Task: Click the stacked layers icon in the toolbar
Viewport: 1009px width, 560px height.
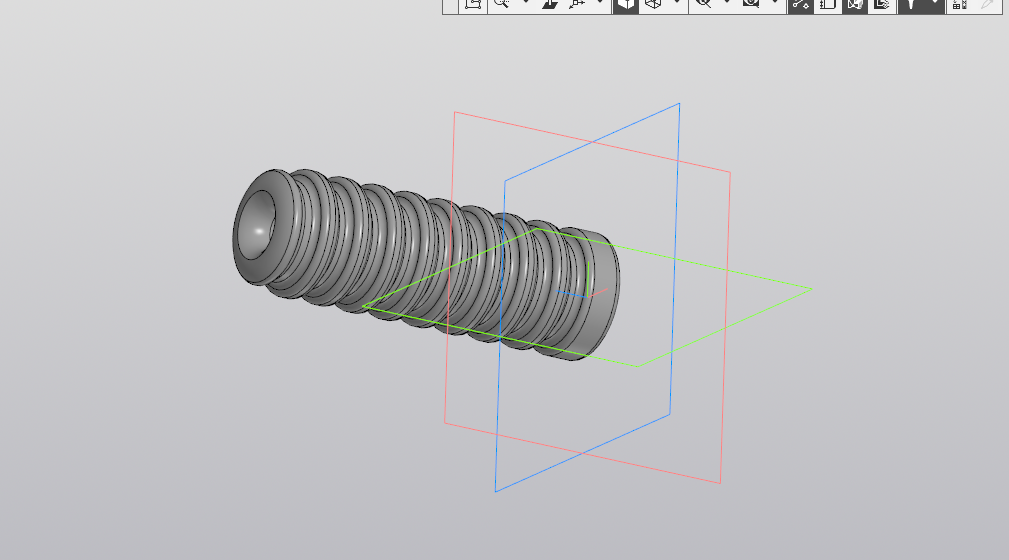Action: coord(882,5)
